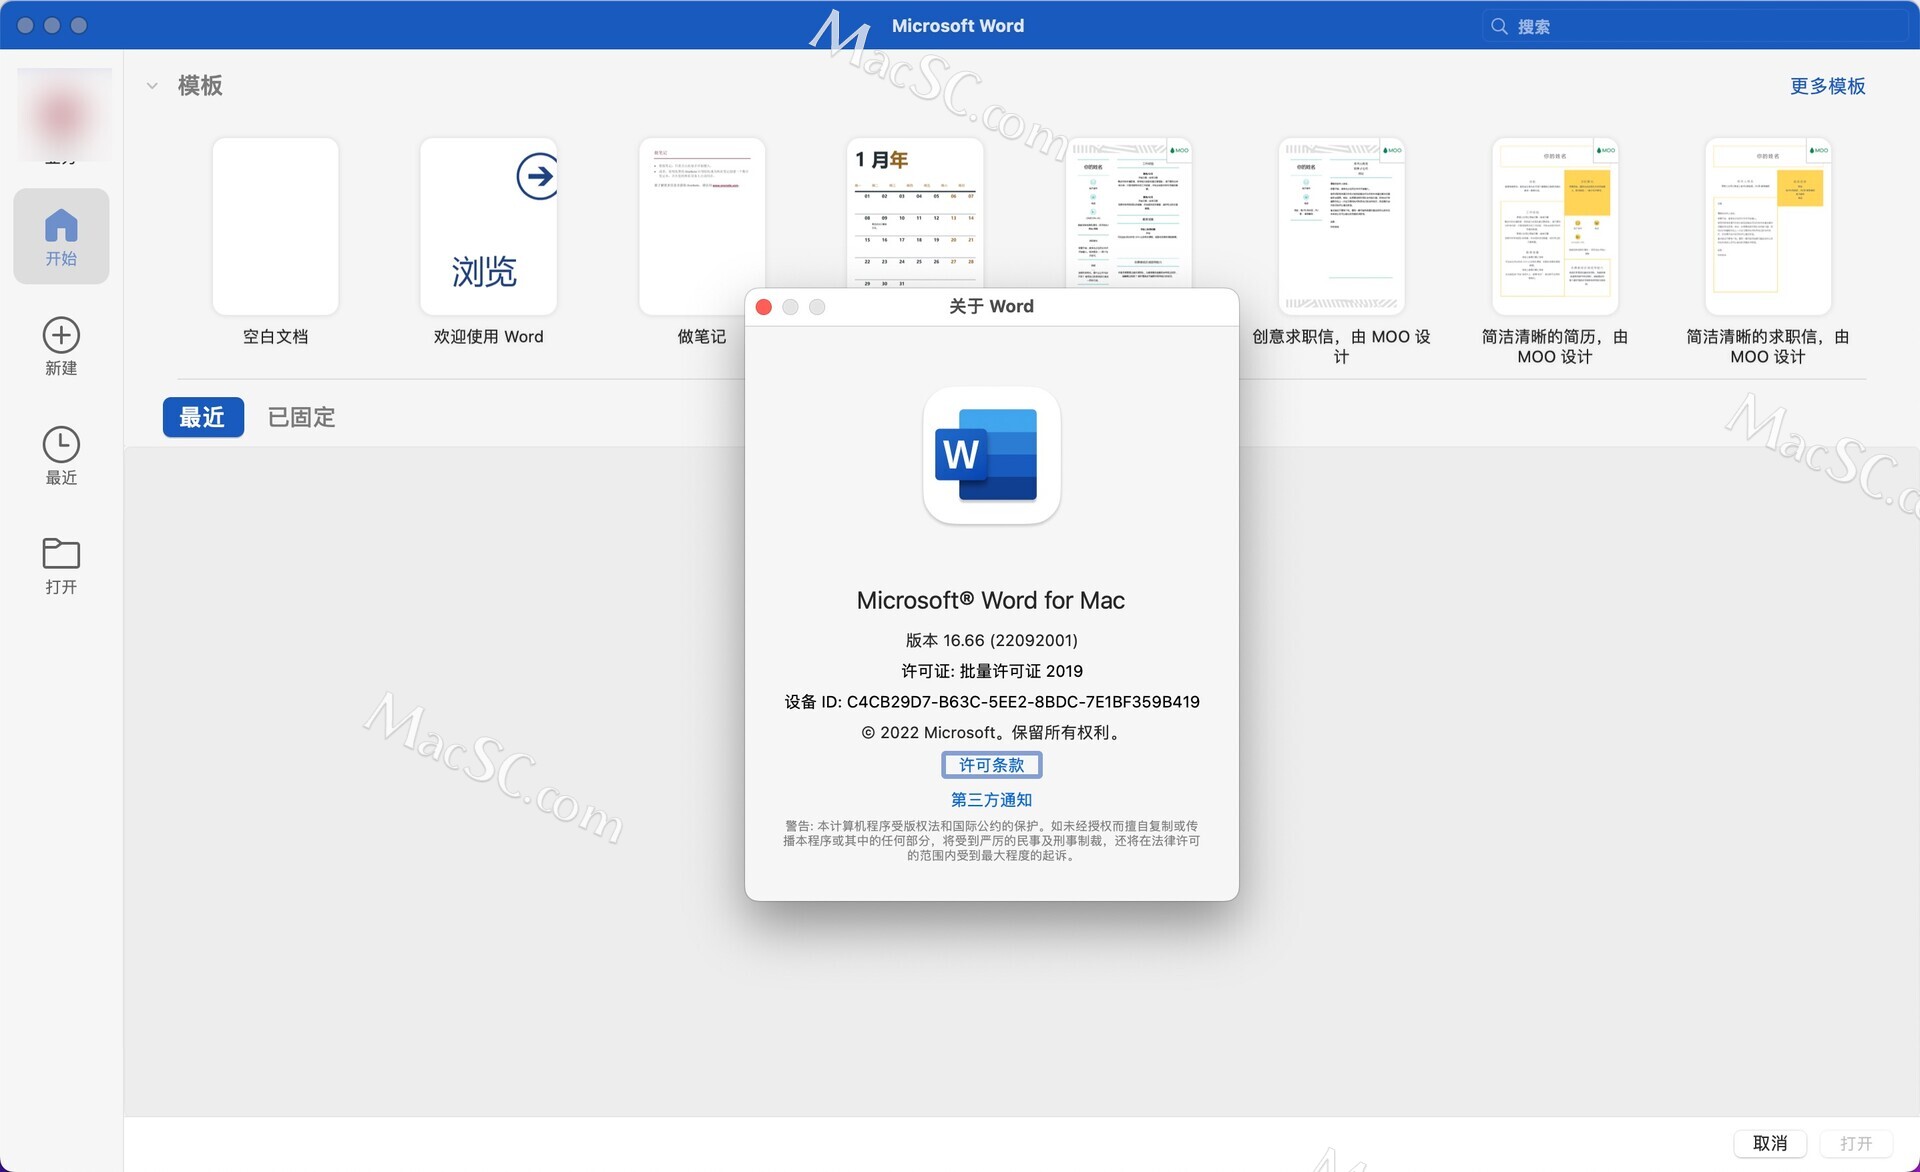Viewport: 1920px width, 1172px height.
Task: Select the 空白文档 blank document template
Action: click(x=275, y=226)
